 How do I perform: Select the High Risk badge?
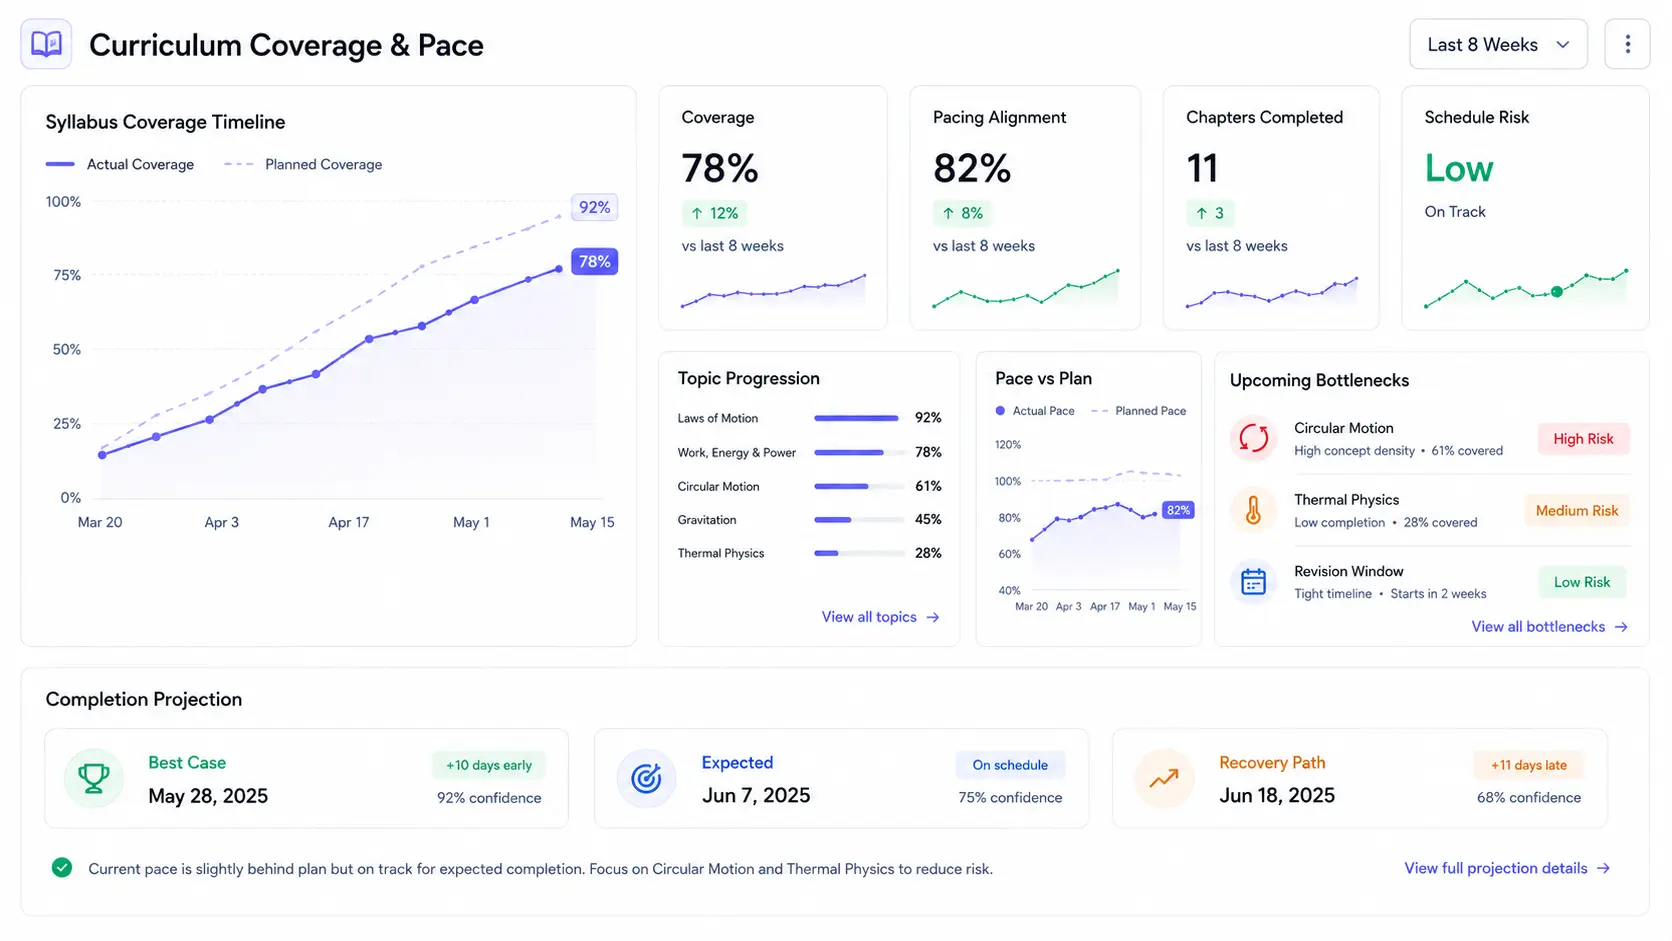click(1583, 439)
